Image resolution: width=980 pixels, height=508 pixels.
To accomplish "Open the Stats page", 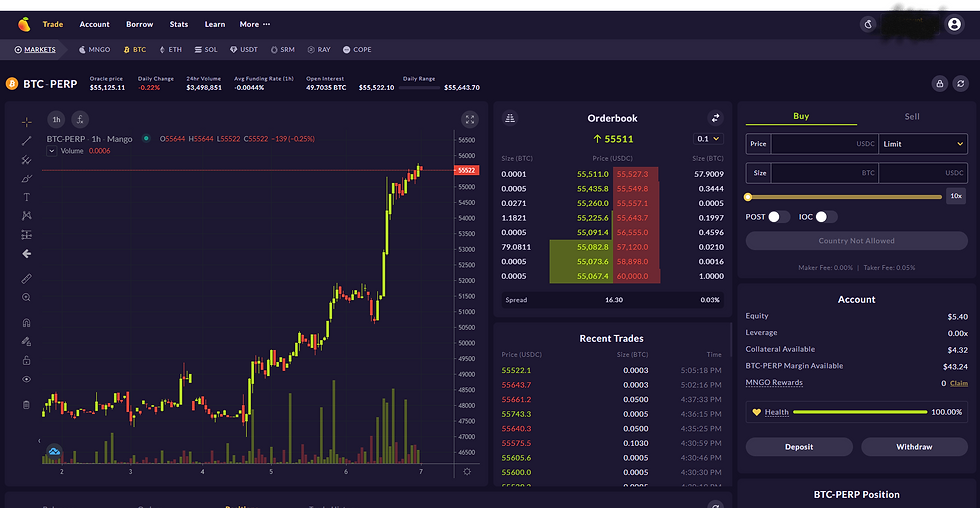I will (179, 24).
